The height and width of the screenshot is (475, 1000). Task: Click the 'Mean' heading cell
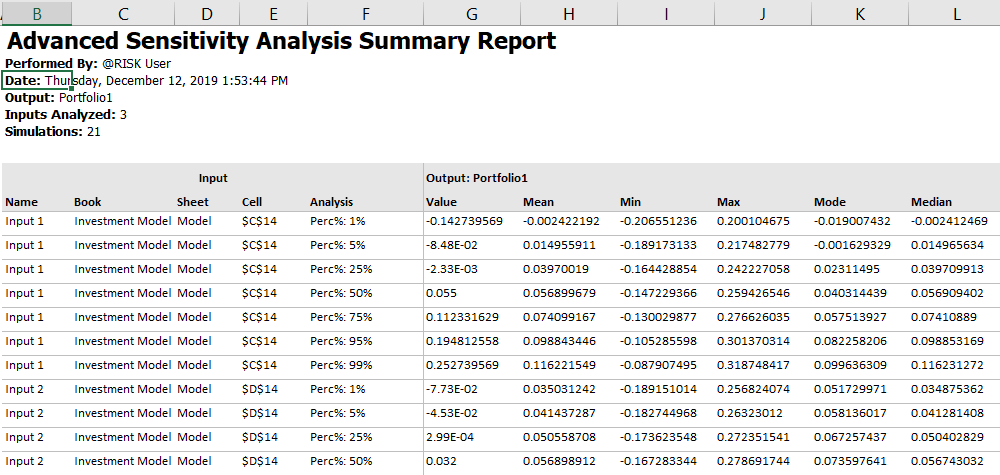538,202
